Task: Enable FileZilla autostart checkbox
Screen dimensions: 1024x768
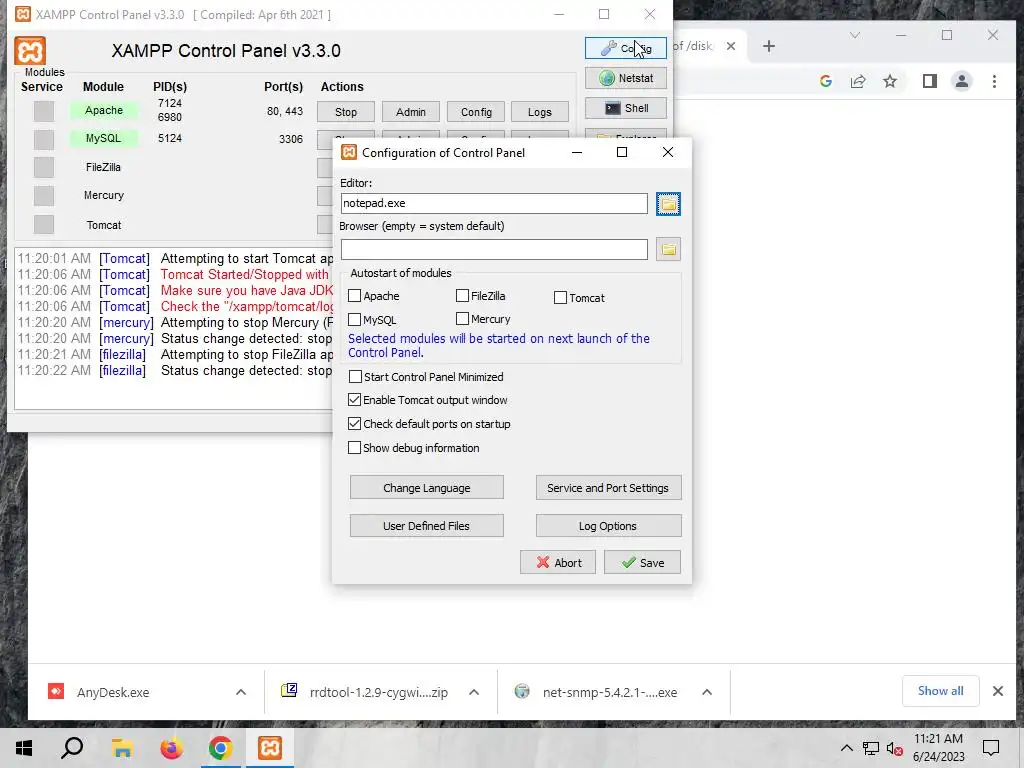Action: point(462,296)
